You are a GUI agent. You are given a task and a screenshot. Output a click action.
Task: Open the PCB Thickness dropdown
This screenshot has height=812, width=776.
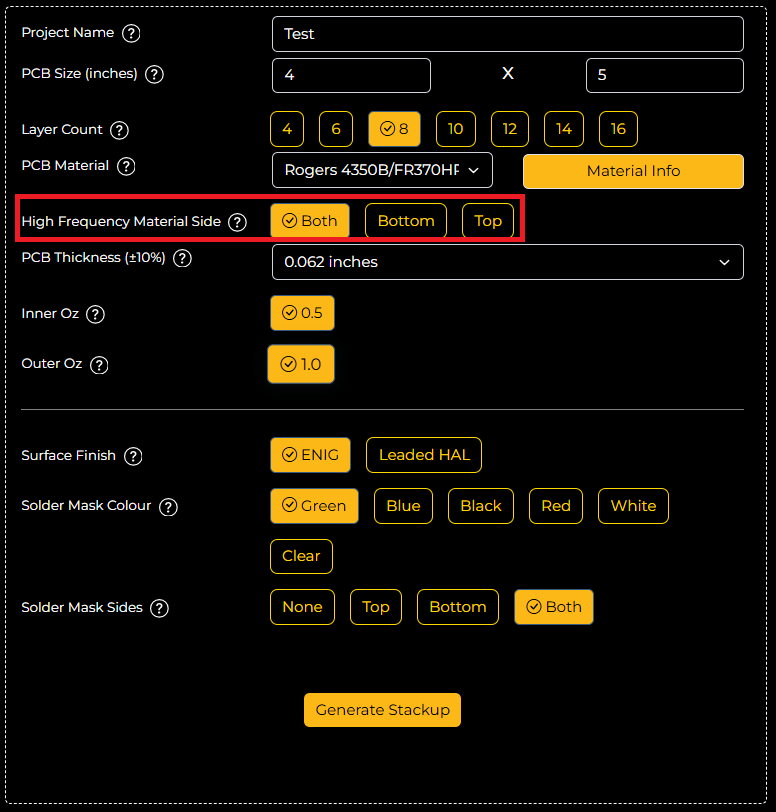coord(507,262)
